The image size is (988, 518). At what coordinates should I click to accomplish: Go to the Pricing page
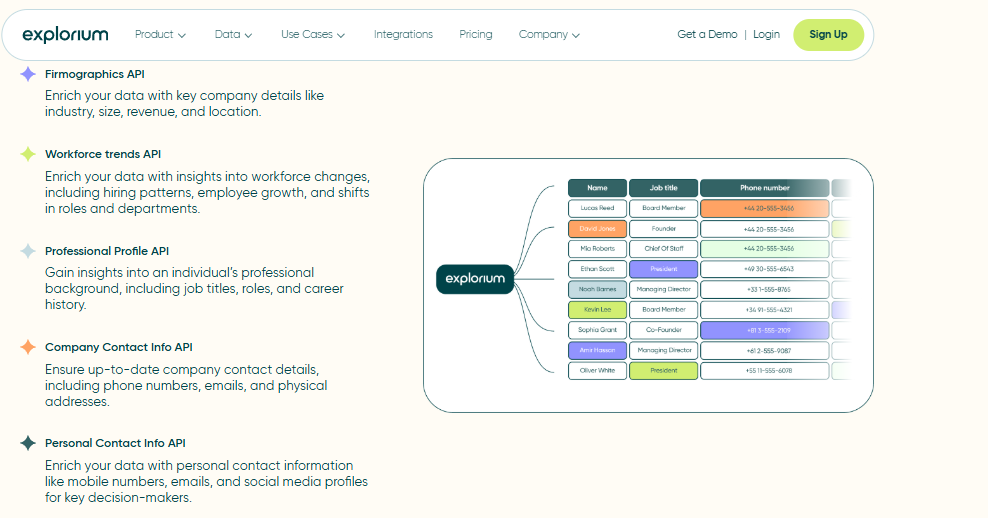tap(476, 35)
